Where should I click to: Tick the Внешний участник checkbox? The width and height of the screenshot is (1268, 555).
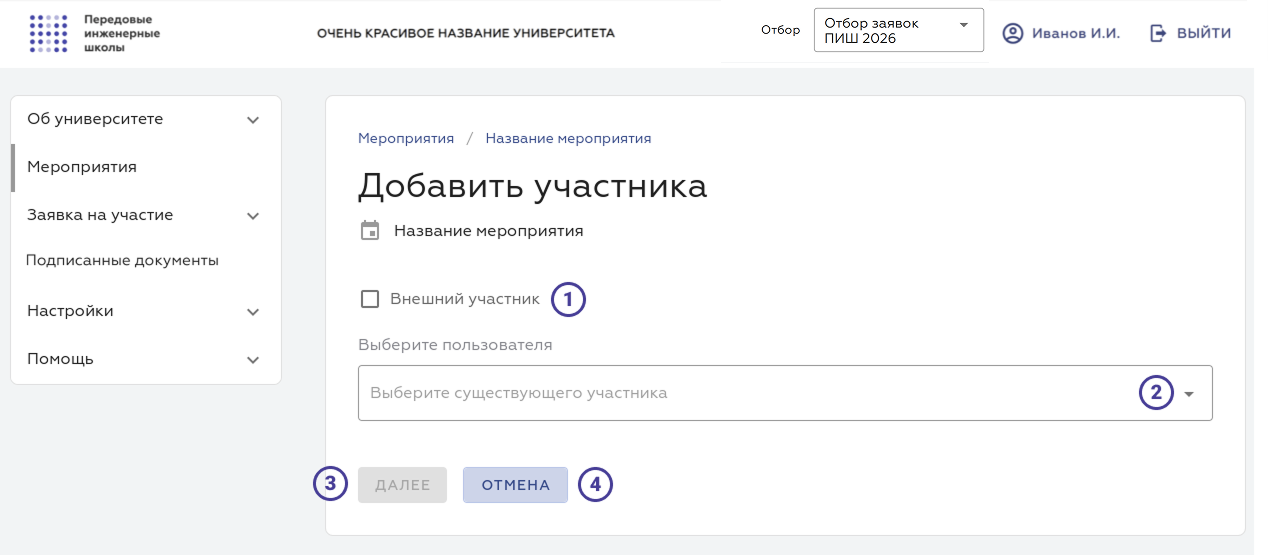coord(370,299)
